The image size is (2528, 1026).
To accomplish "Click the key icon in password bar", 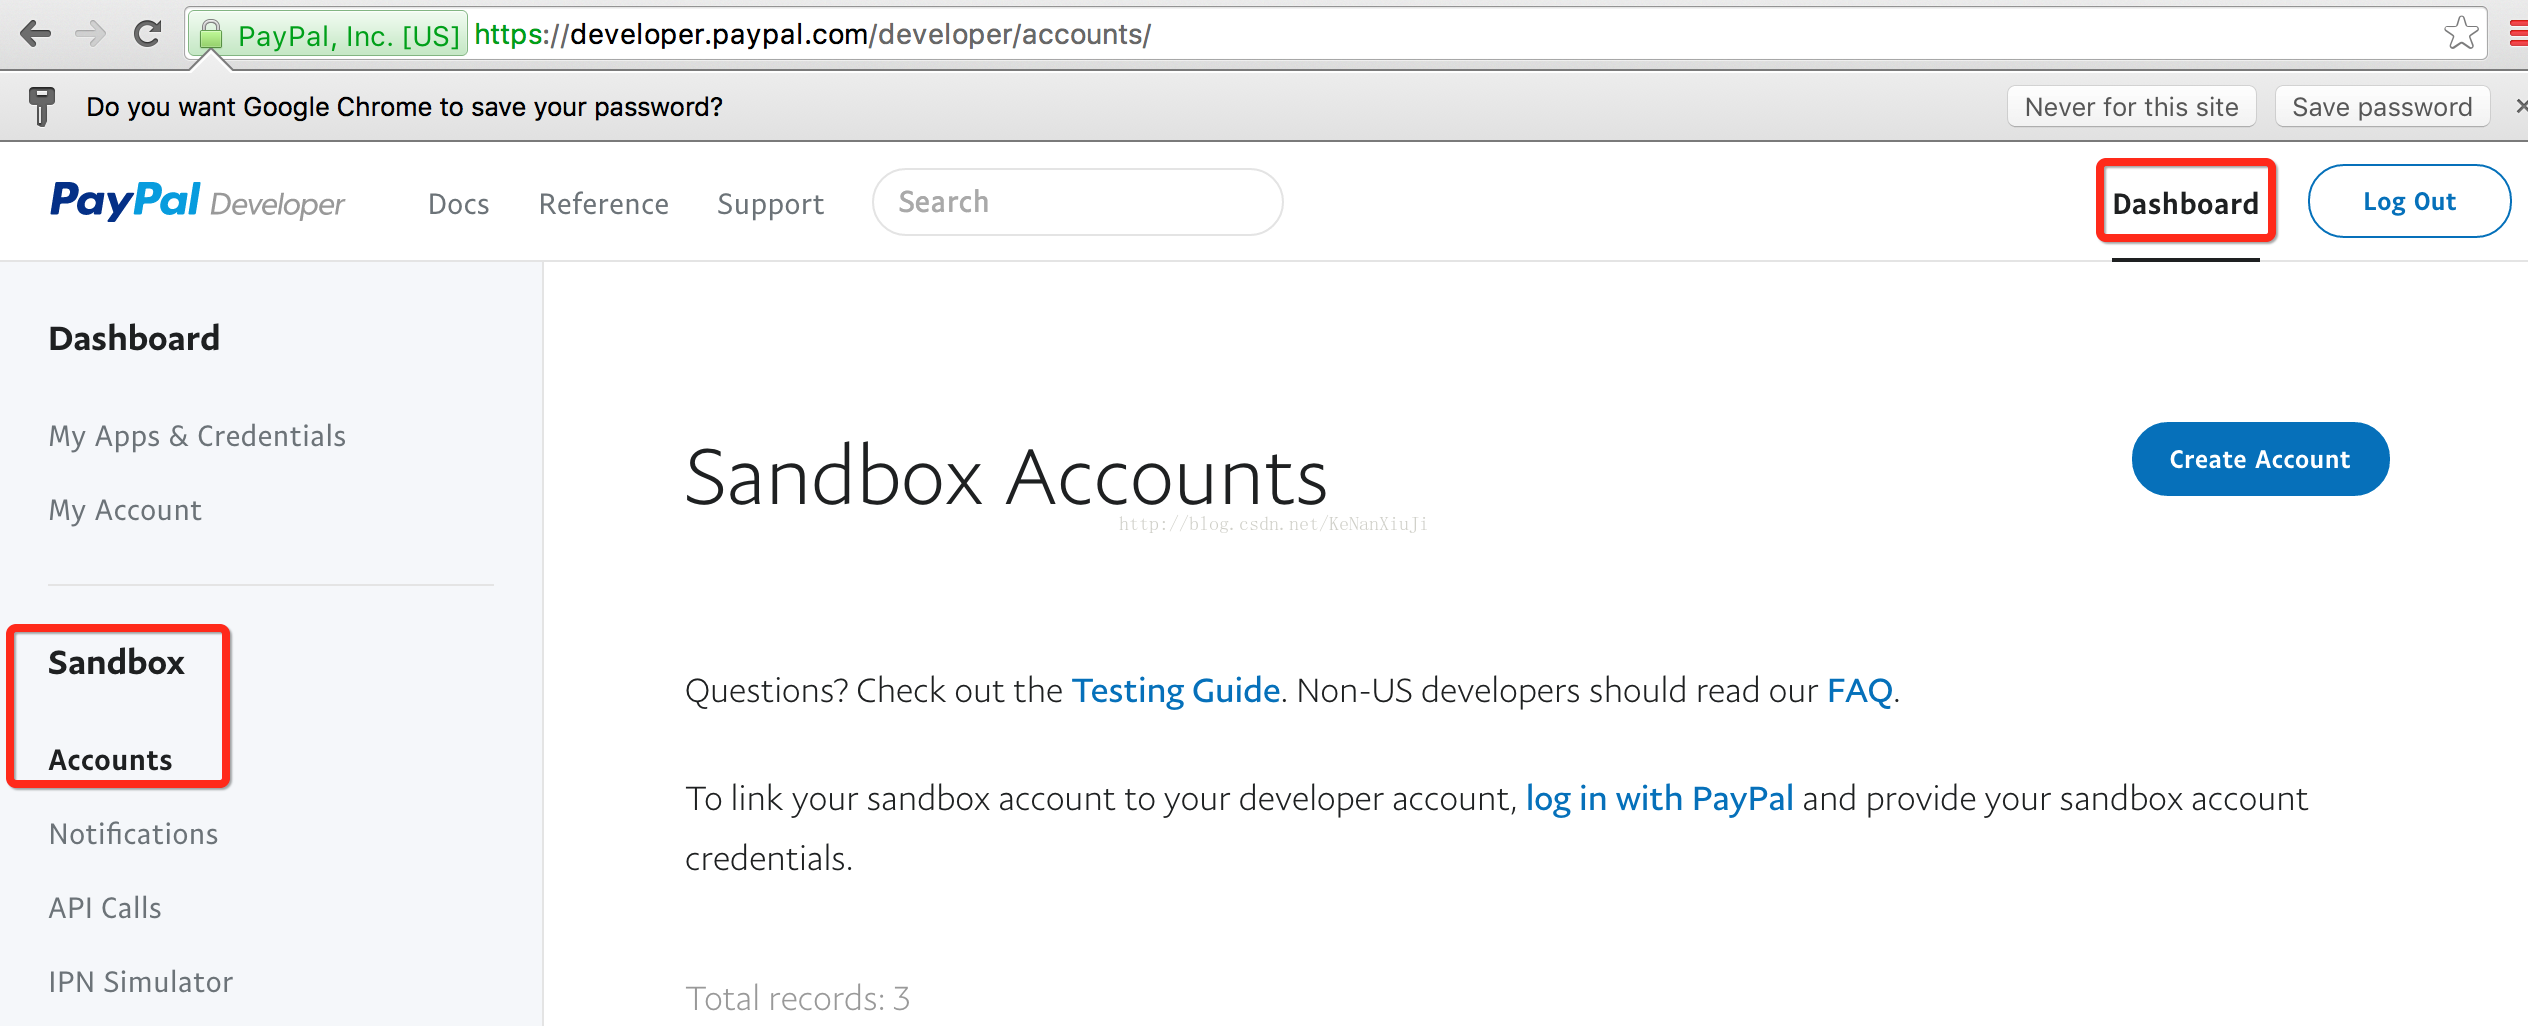I will [42, 106].
